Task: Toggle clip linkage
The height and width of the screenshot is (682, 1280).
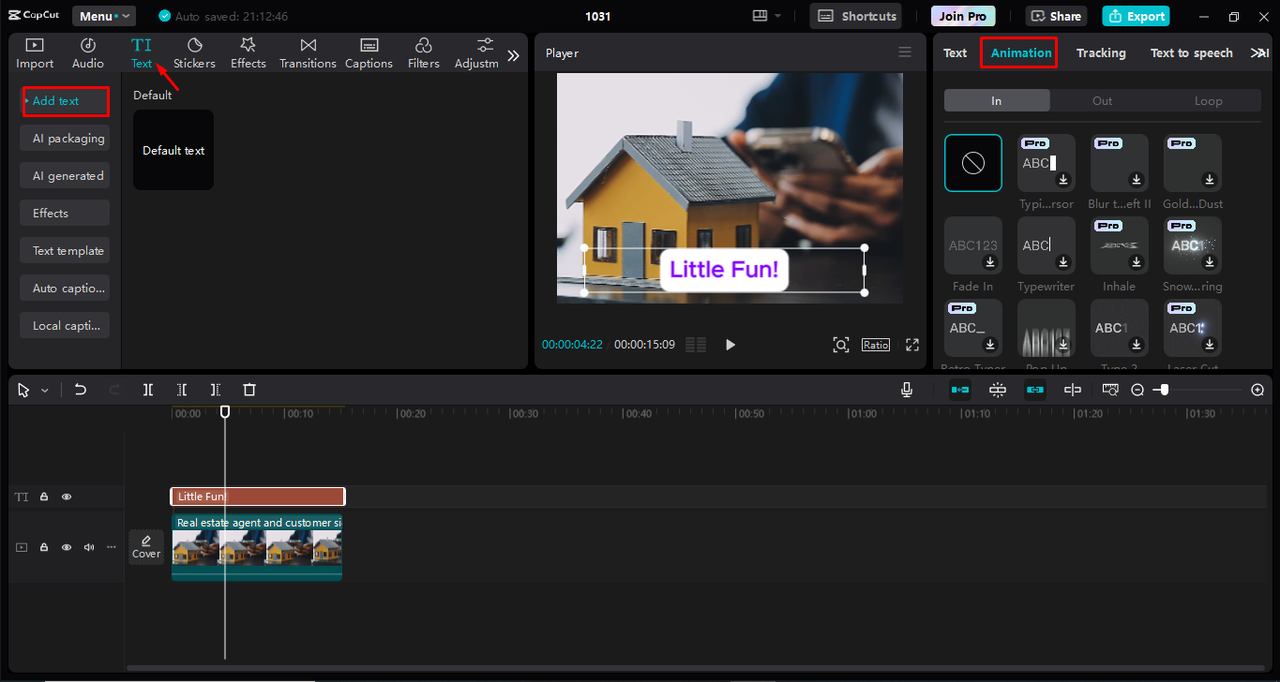Action: click(1035, 390)
